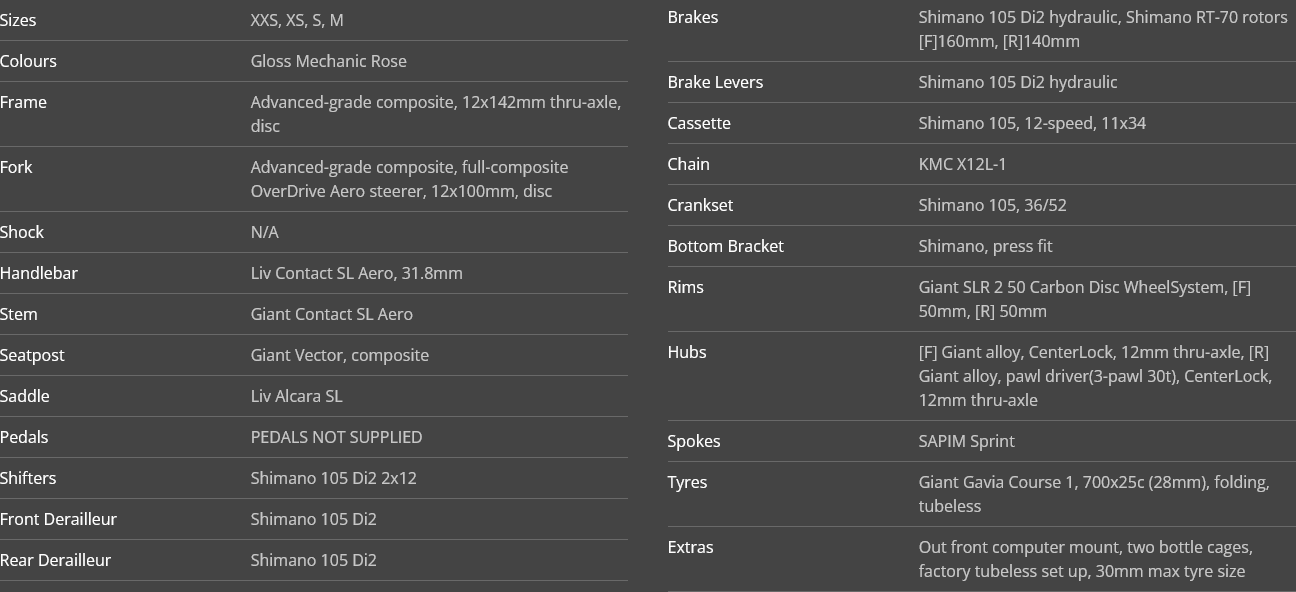Click the Bottom Bracket label
This screenshot has width=1296, height=592.
point(726,246)
